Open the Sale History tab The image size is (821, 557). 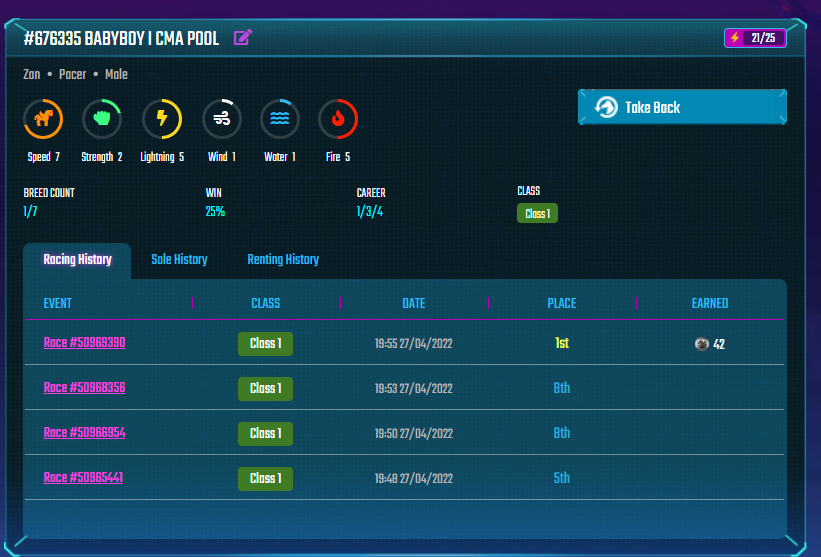(x=179, y=260)
